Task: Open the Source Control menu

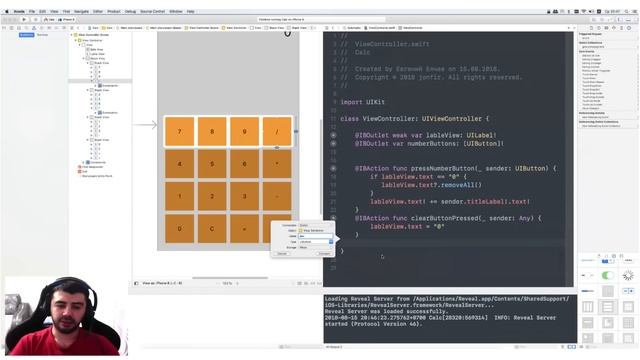Action: tap(152, 11)
